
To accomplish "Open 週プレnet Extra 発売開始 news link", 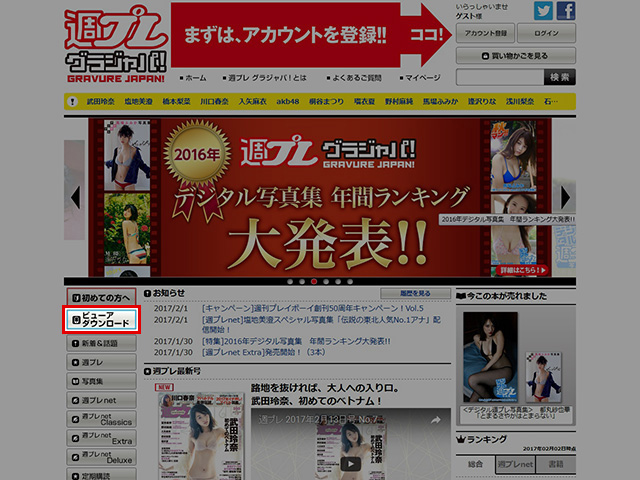I will 264,352.
